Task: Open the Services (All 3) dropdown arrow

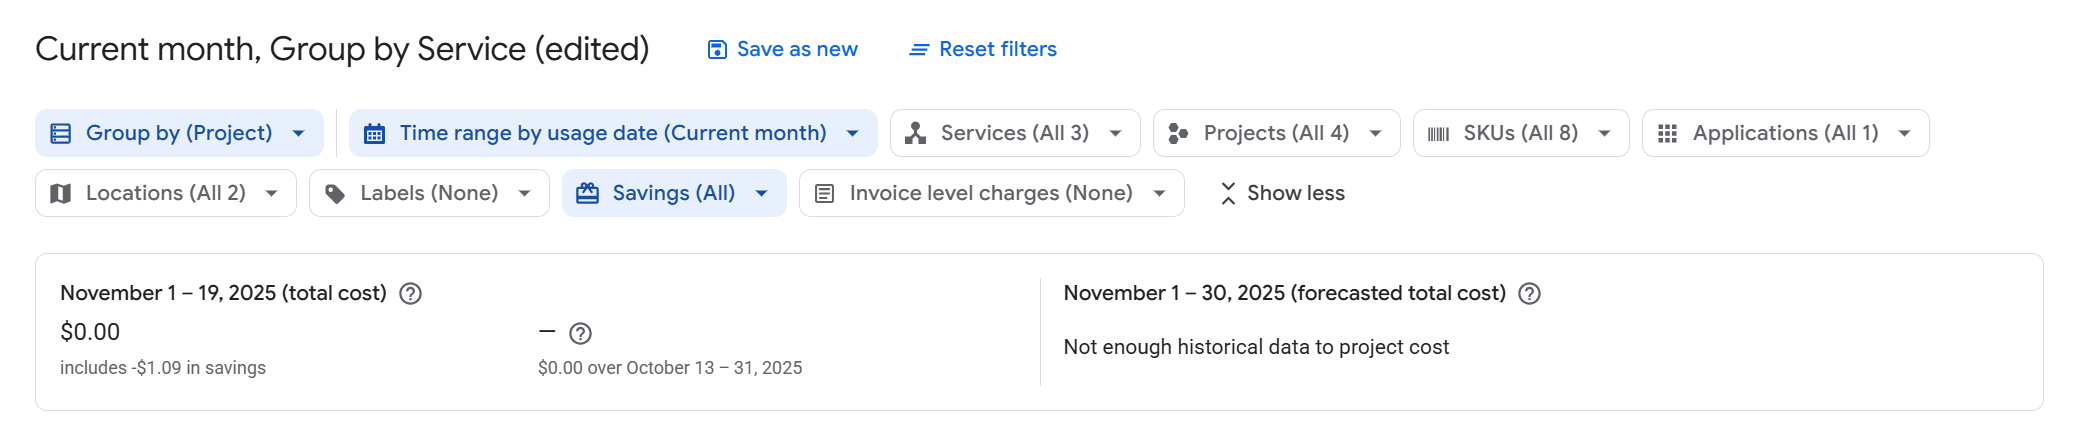Action: pyautogui.click(x=1115, y=133)
